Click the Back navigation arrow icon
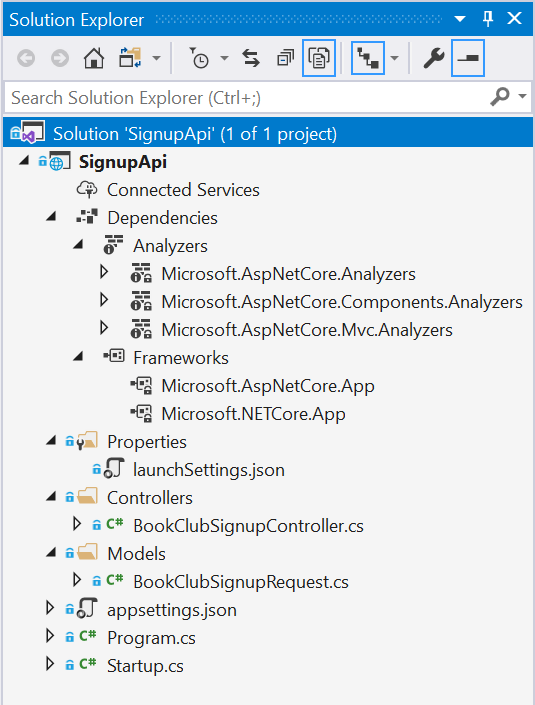This screenshot has width=535, height=705. coord(26,58)
